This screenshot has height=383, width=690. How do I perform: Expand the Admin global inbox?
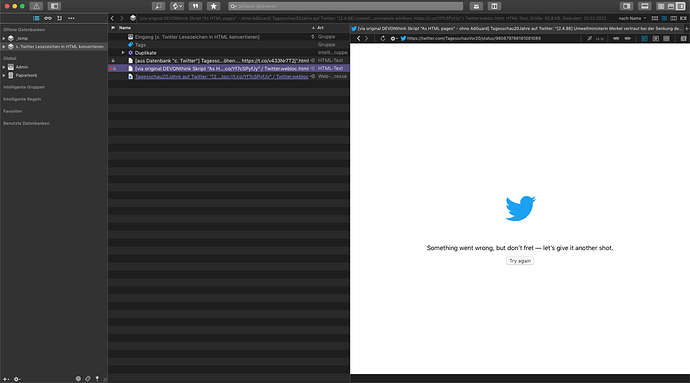(x=4, y=67)
